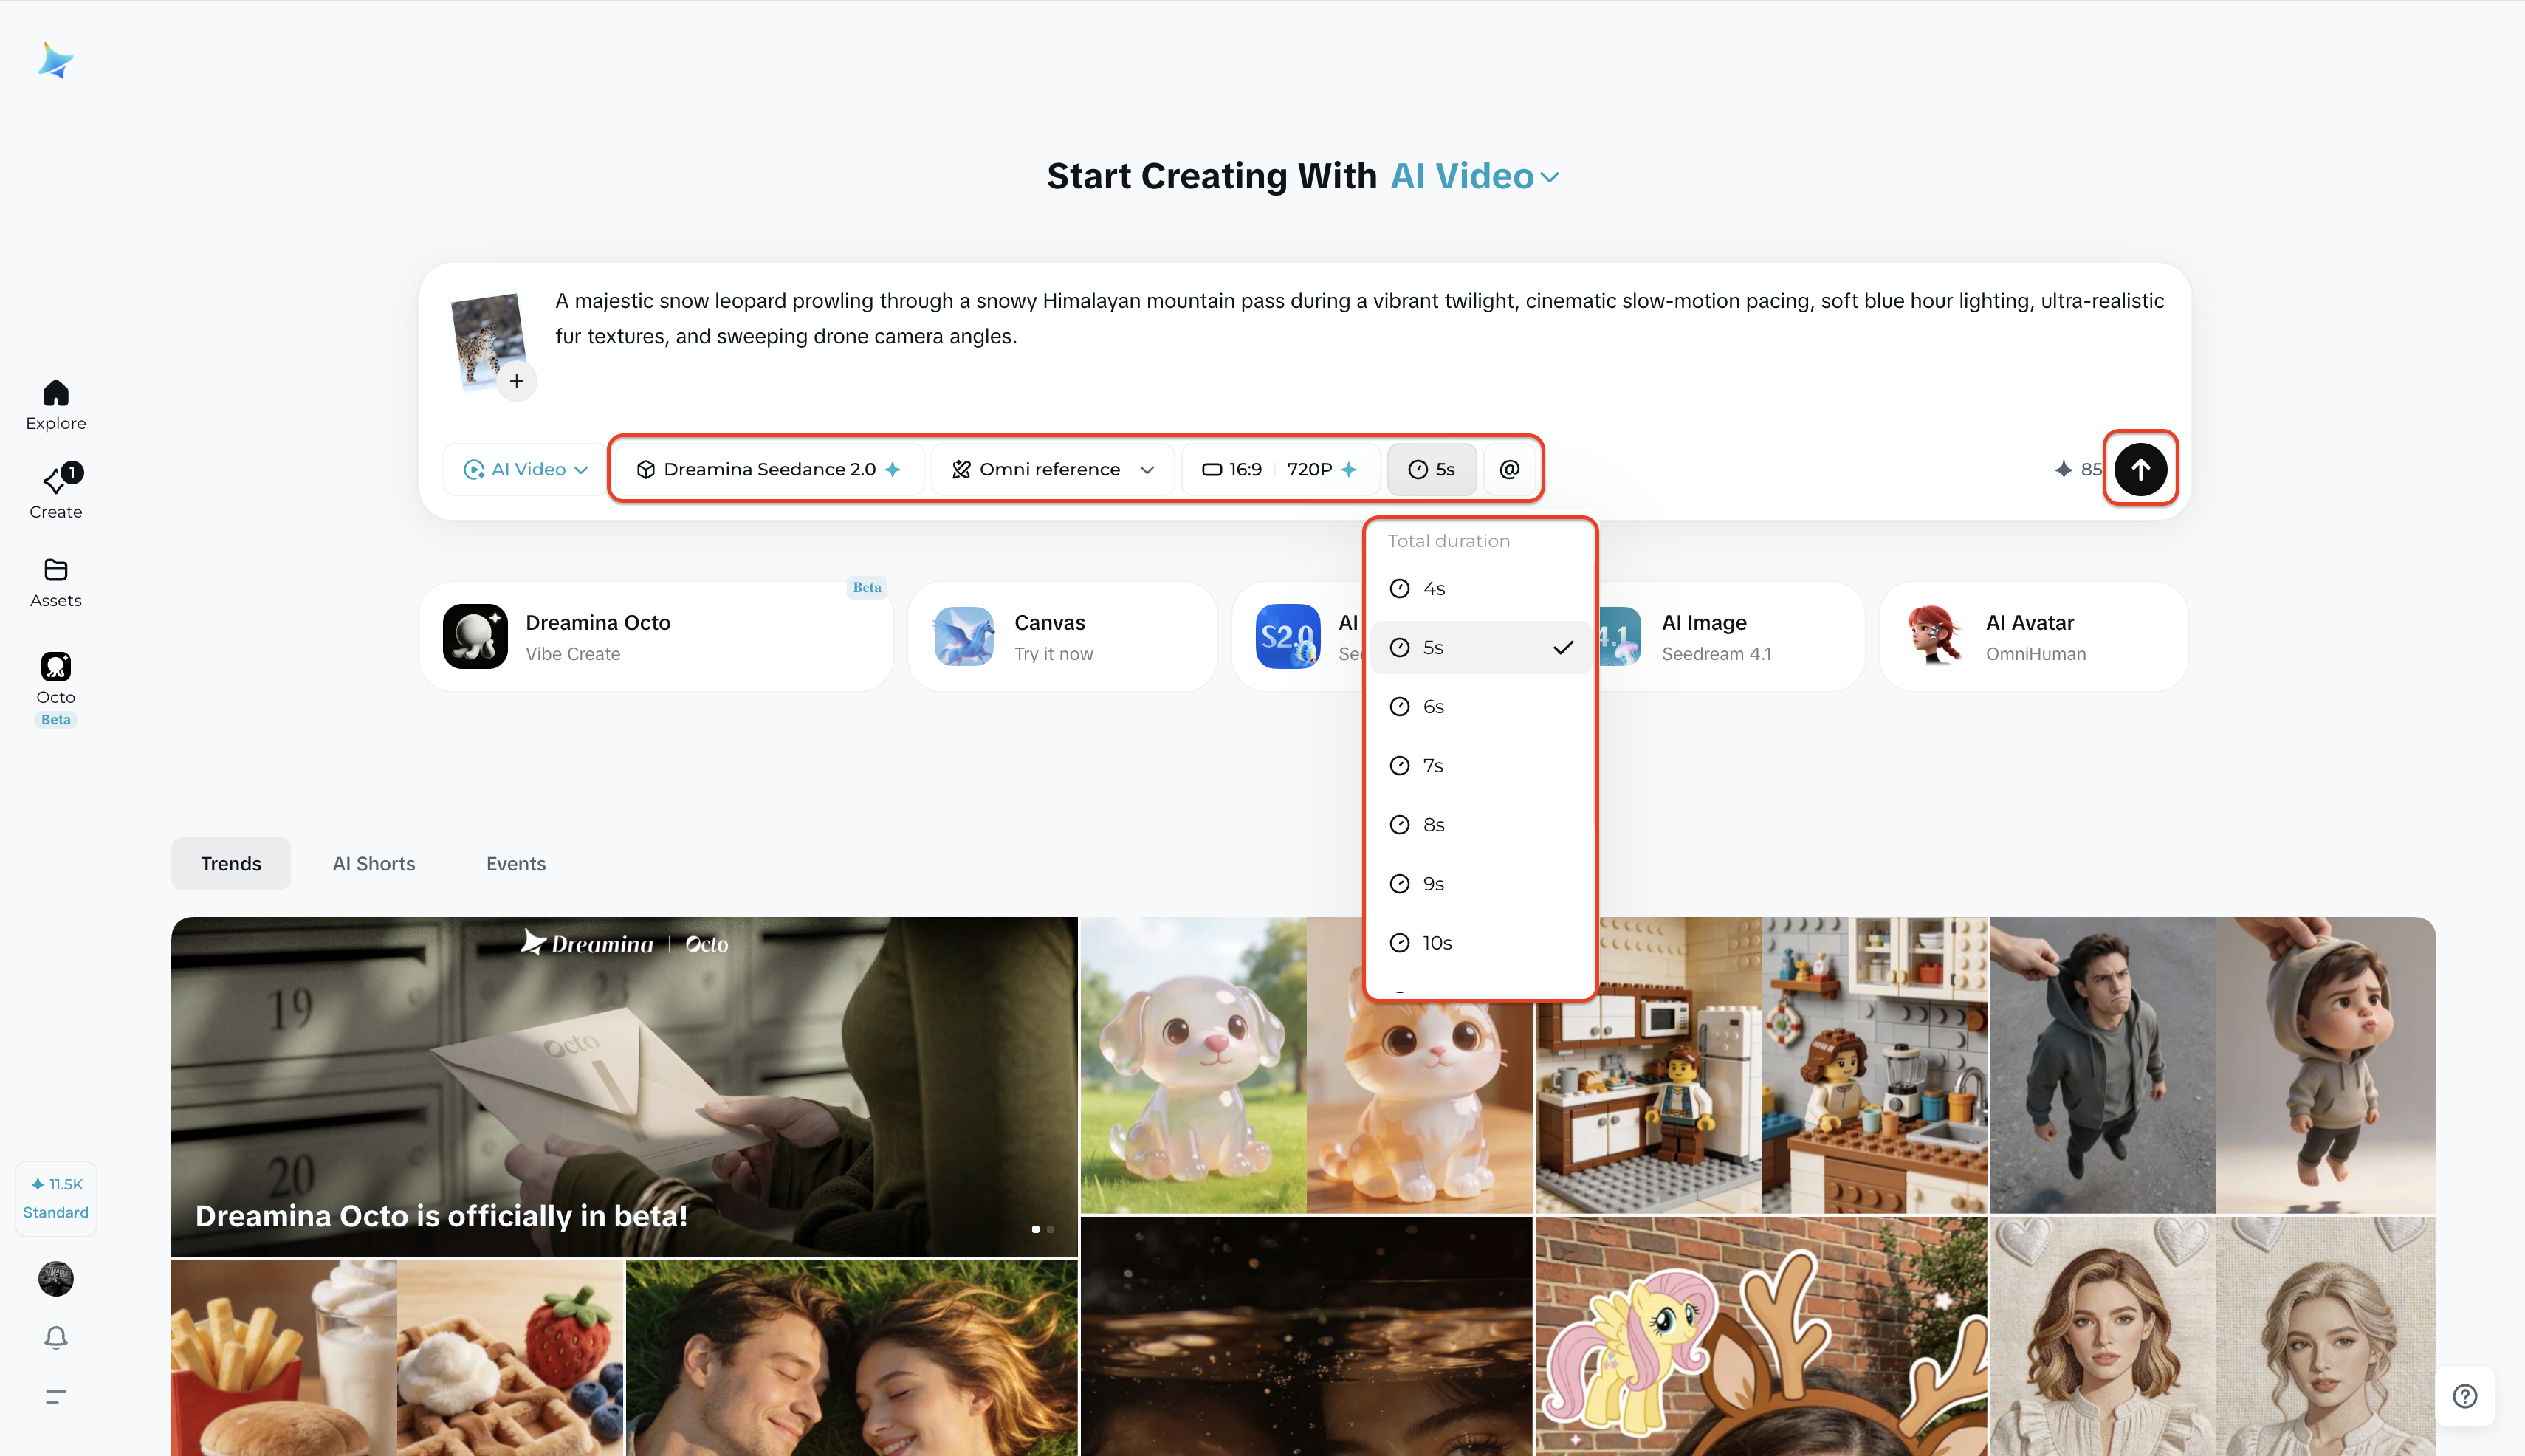Click the second banner carousel dot
Viewport: 2525px width, 1456px height.
(x=1050, y=1229)
